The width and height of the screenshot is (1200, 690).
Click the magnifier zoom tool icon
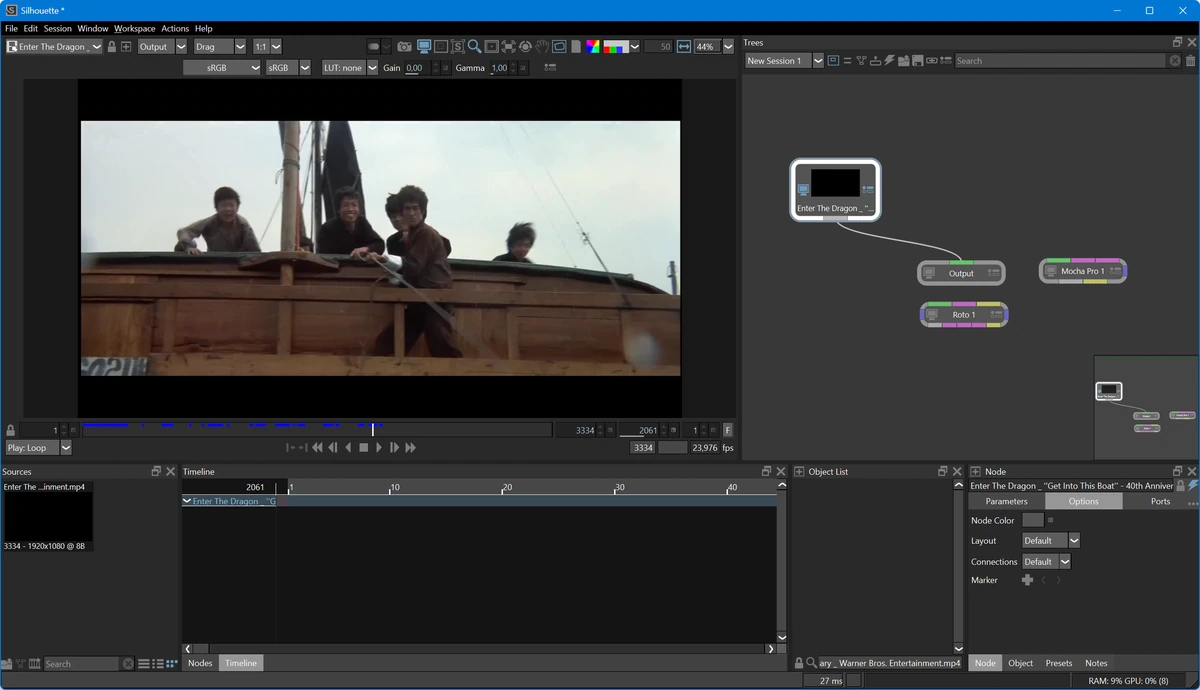point(474,46)
